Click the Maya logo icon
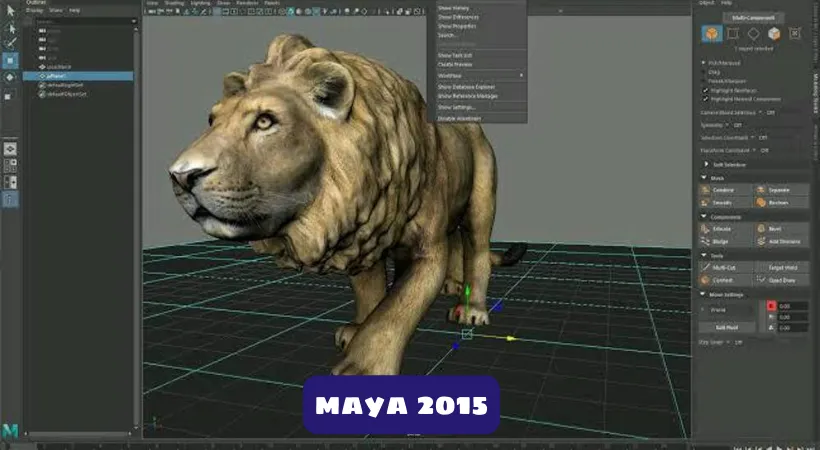This screenshot has width=820, height=450. (9, 429)
